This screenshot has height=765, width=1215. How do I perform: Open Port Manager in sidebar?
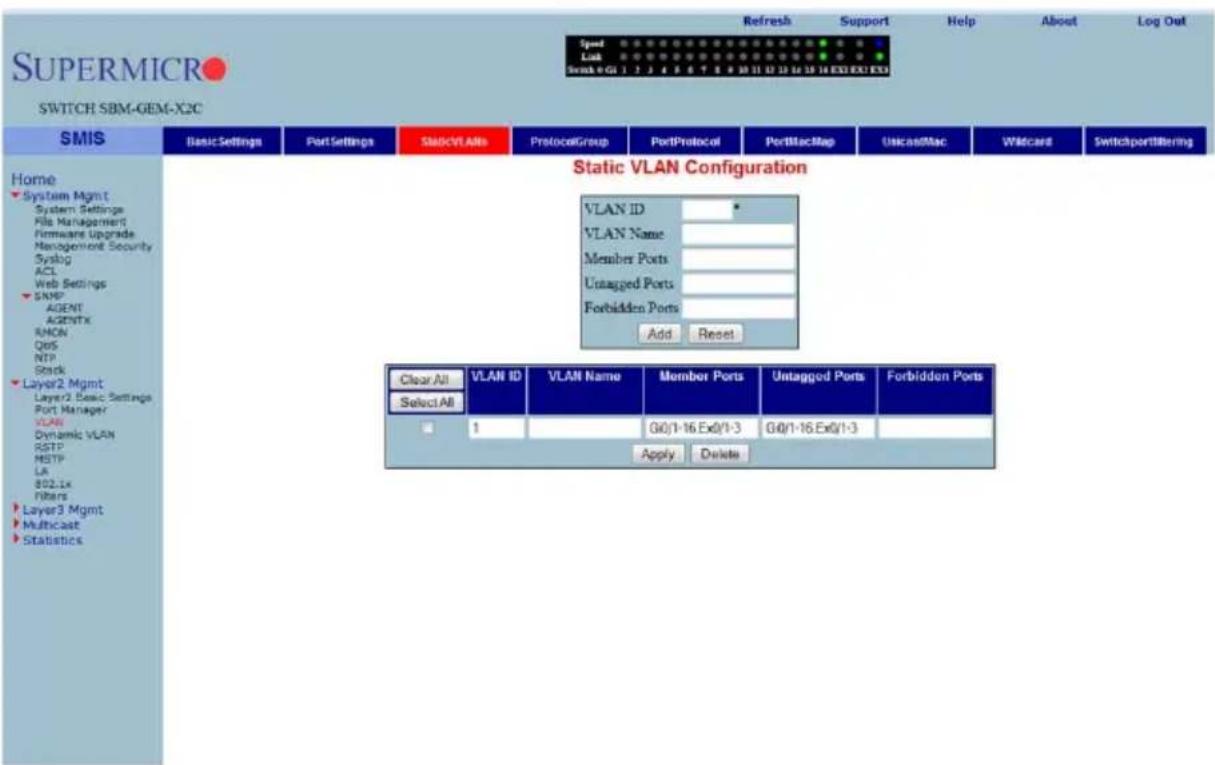pyautogui.click(x=70, y=409)
